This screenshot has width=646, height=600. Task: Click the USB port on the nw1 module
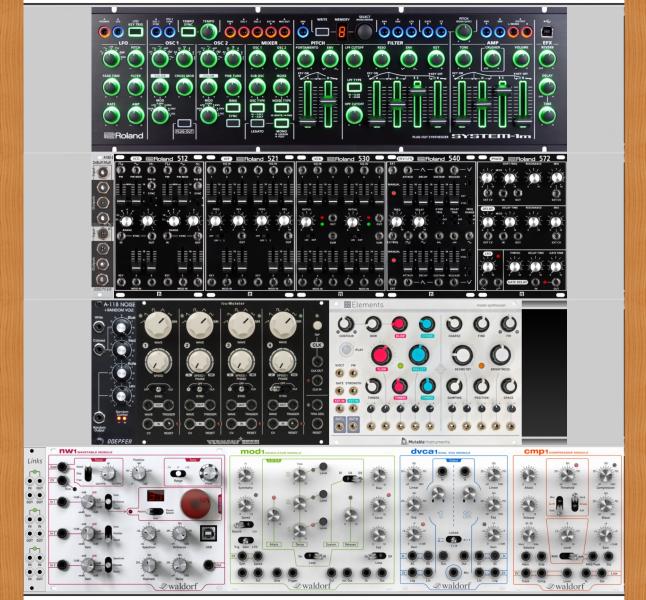tap(209, 534)
